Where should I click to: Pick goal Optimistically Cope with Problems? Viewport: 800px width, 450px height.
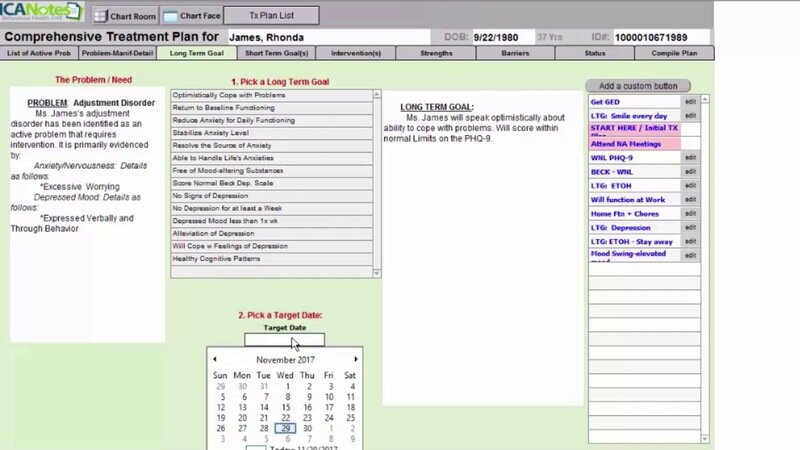pos(271,95)
